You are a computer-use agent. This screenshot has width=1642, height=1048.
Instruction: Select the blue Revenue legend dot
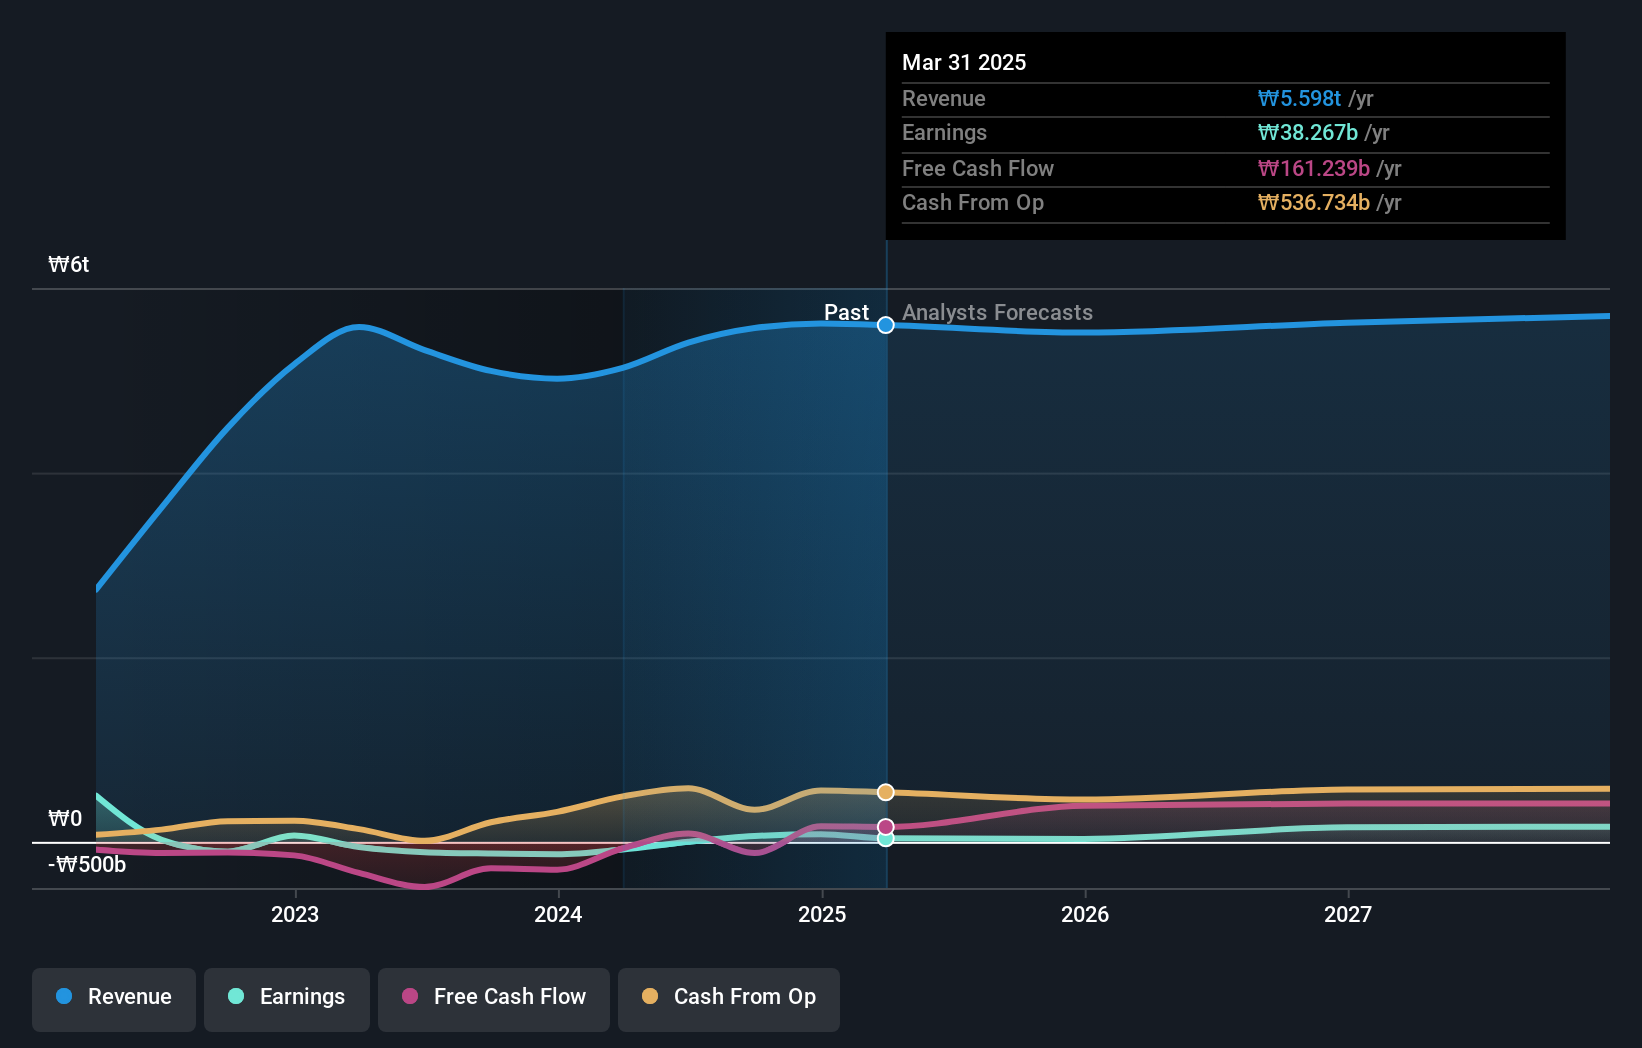coord(62,997)
